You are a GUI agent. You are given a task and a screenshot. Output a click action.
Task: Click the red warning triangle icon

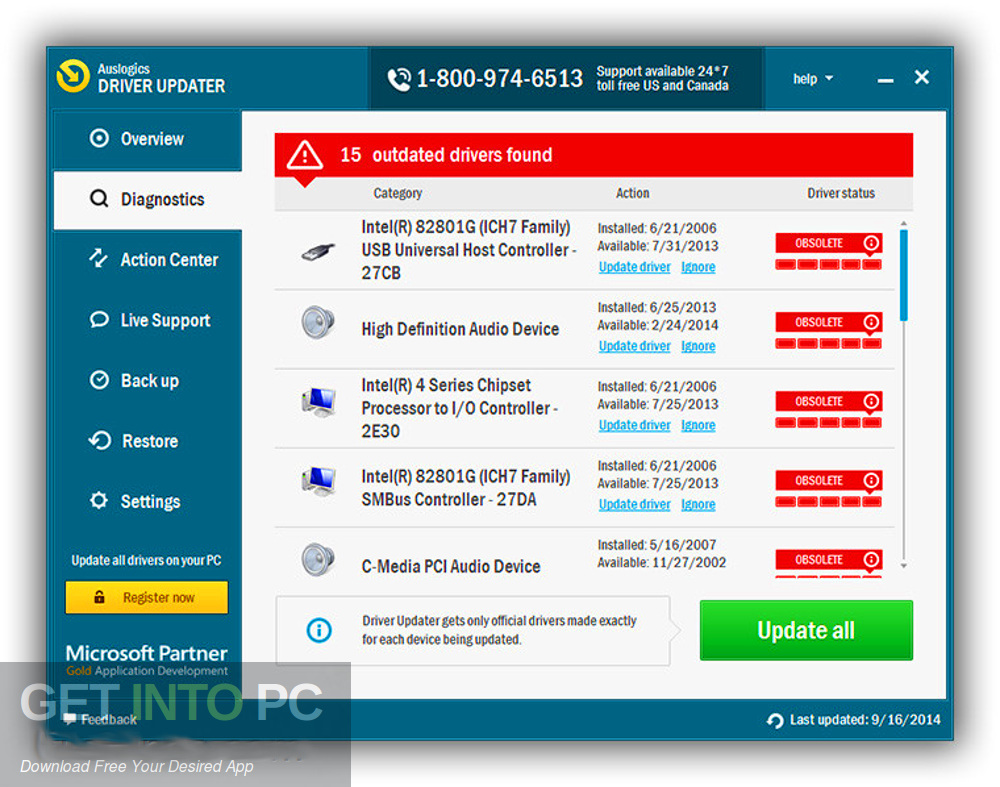click(x=305, y=155)
